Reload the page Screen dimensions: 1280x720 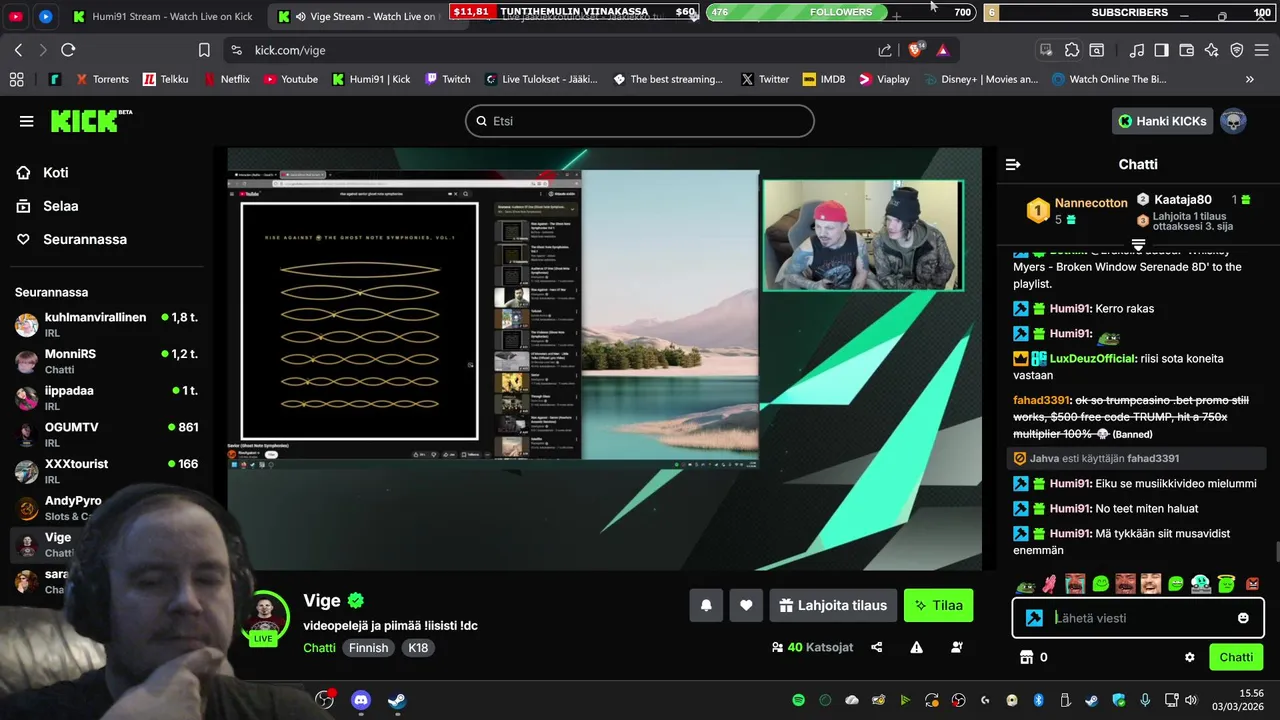point(68,50)
